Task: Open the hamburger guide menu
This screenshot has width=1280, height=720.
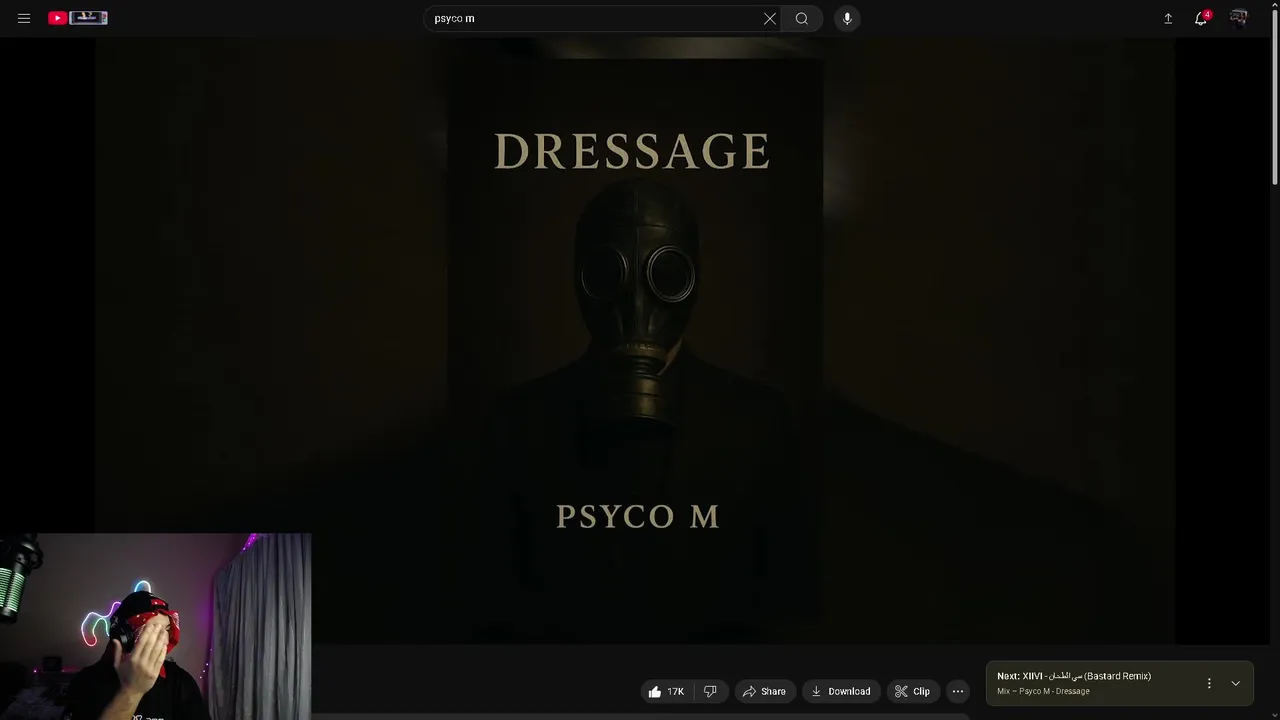Action: click(x=24, y=18)
